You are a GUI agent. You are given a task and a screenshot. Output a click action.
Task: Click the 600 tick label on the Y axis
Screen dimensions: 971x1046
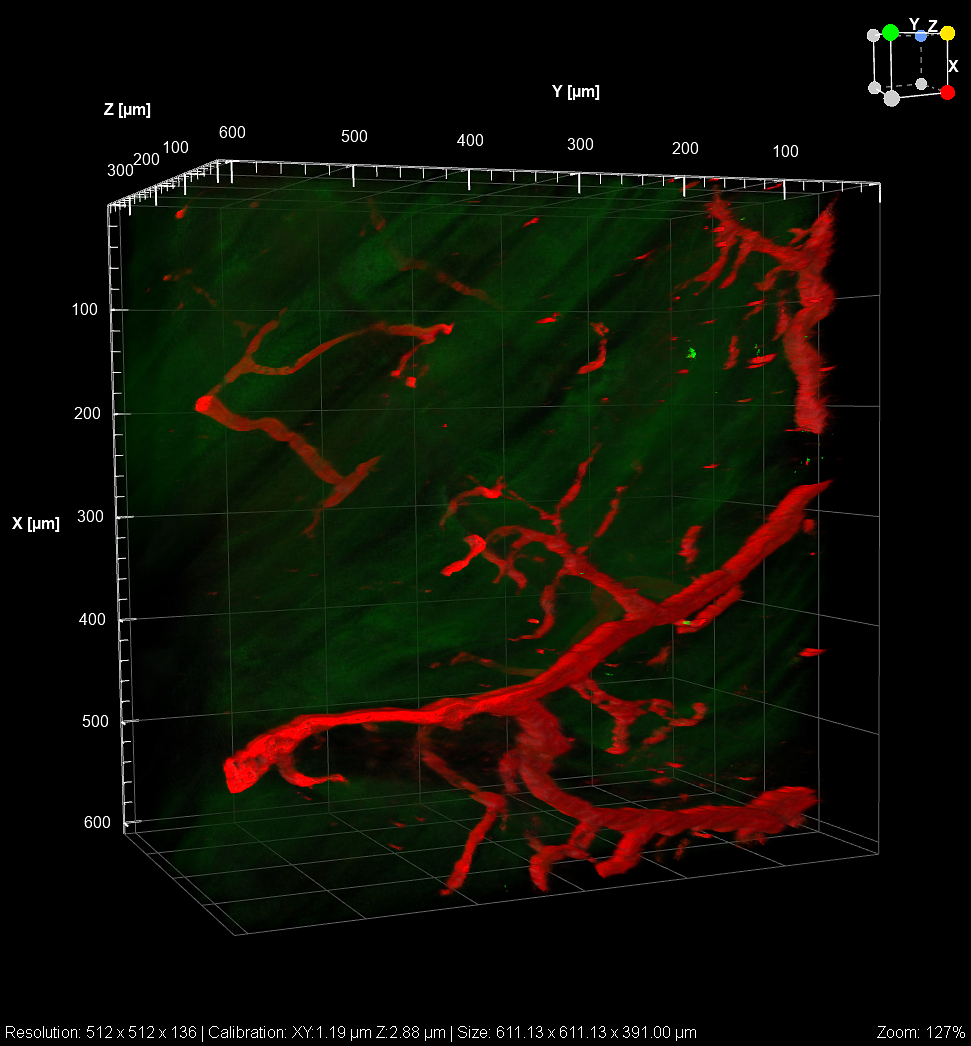point(232,133)
